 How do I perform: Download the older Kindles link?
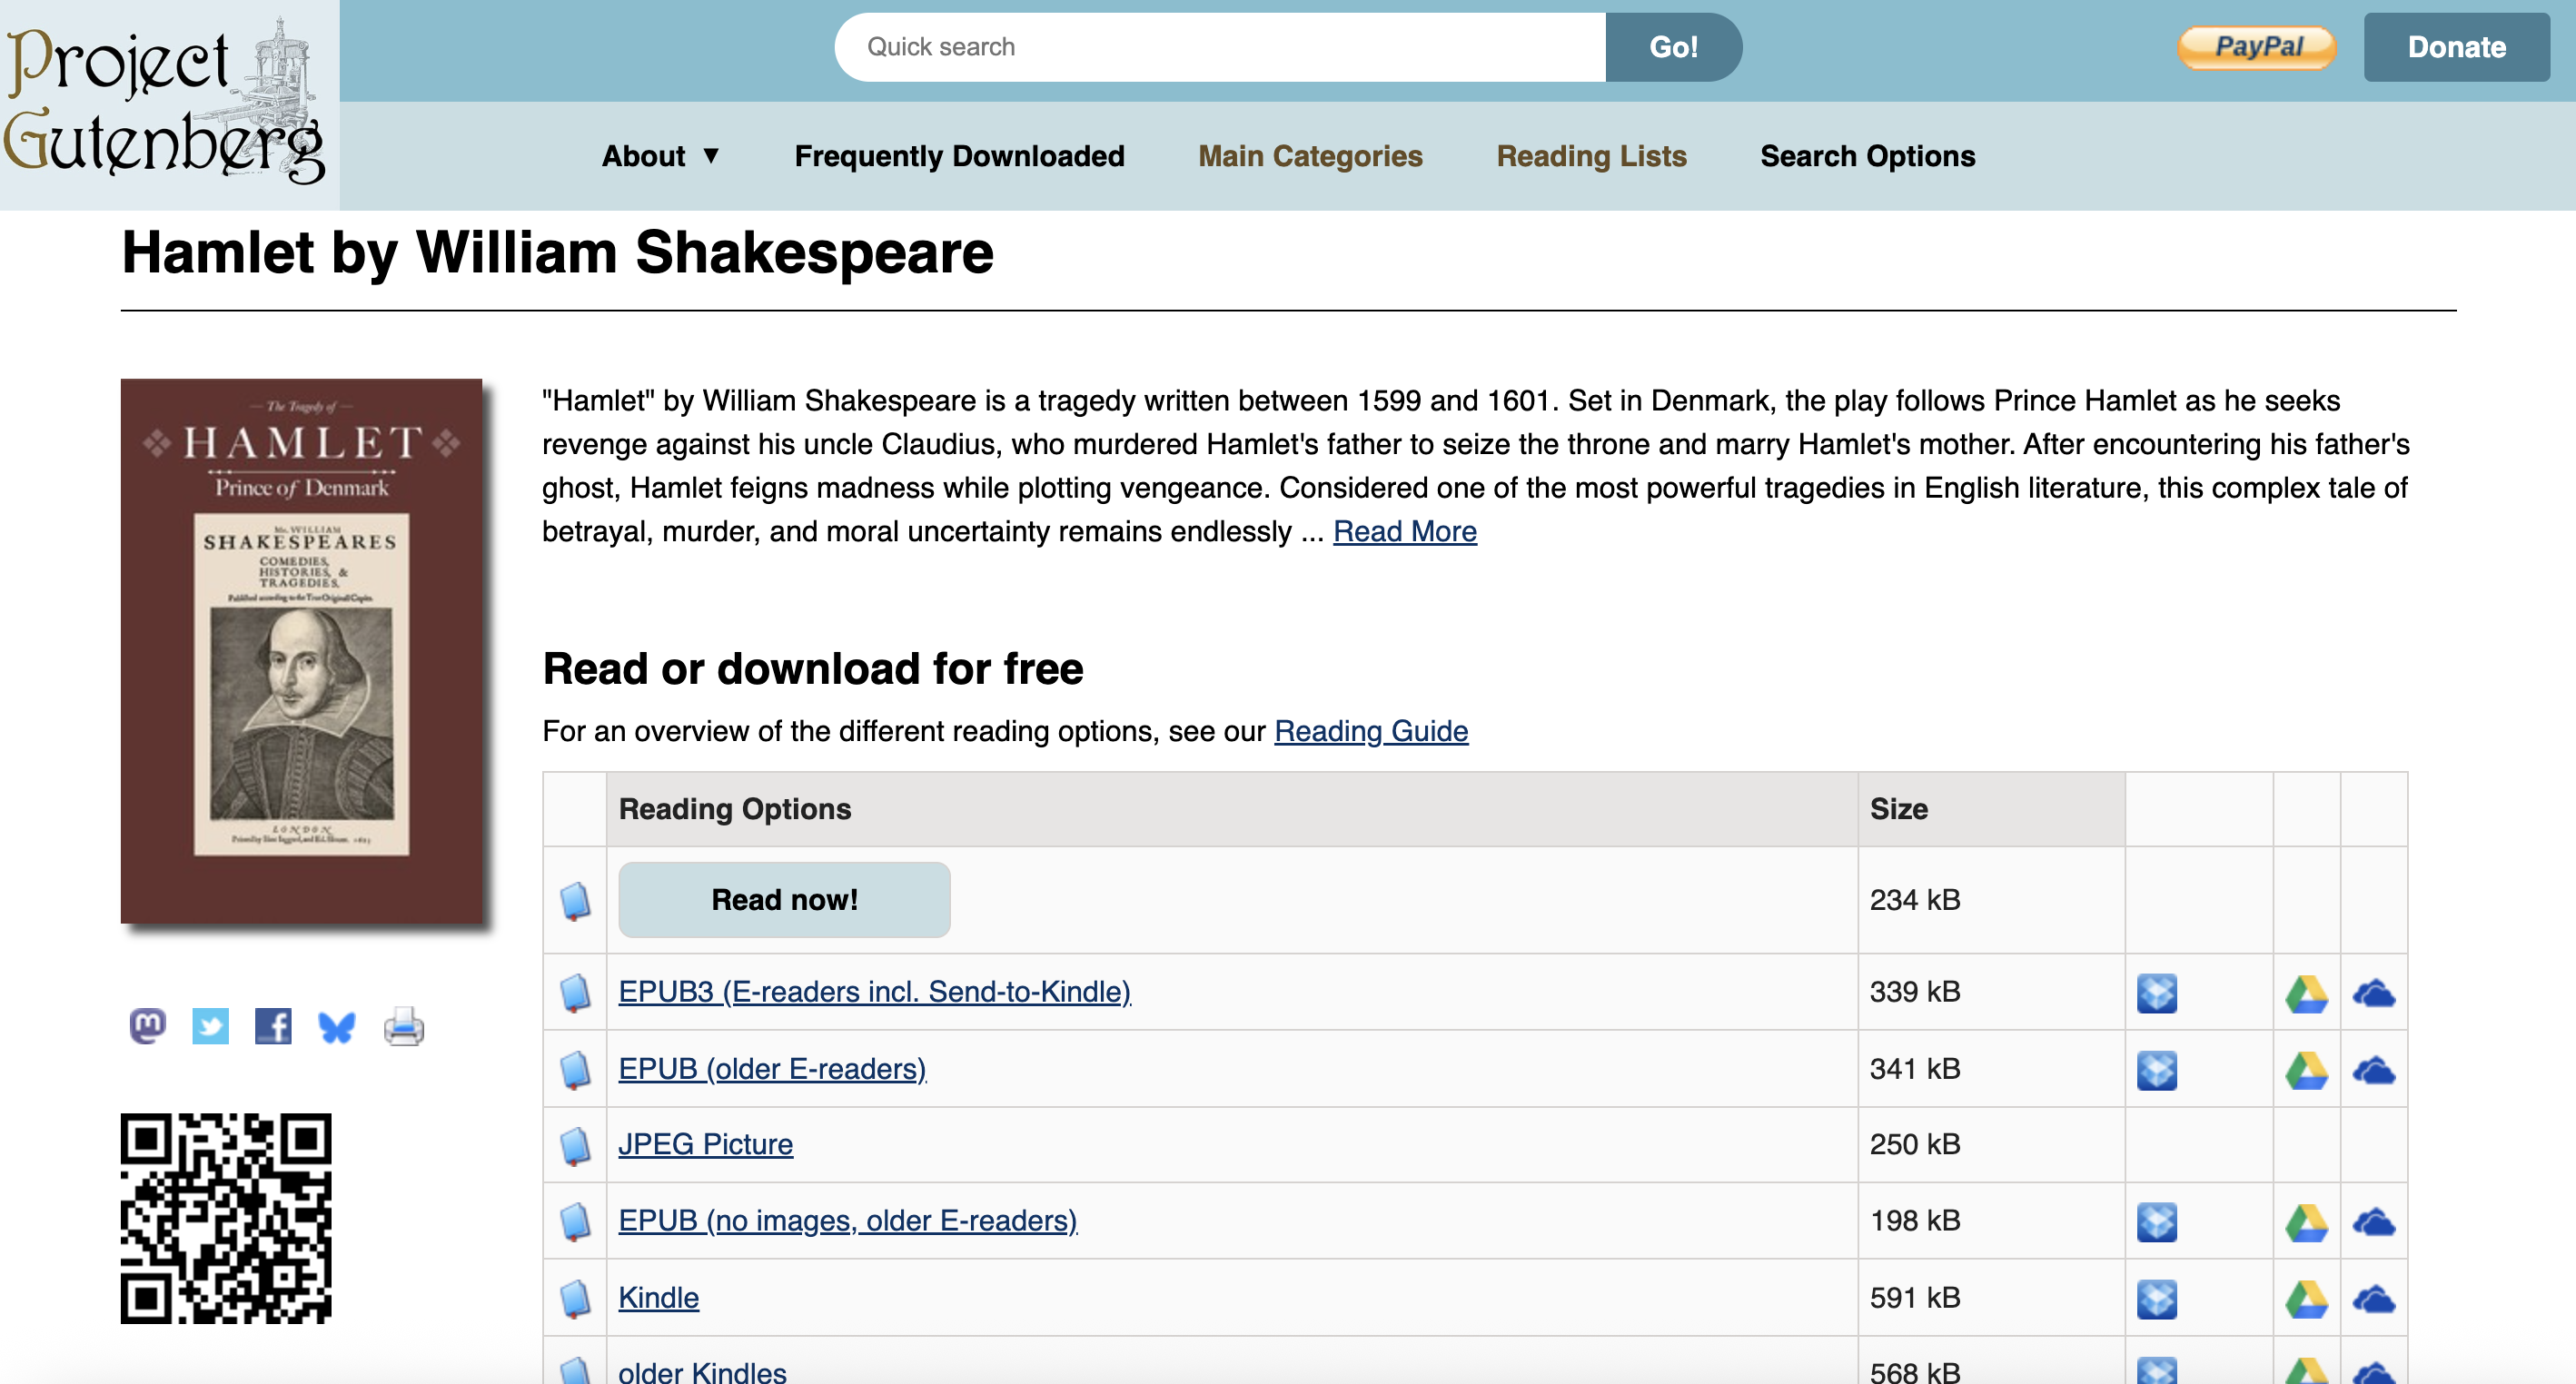pyautogui.click(x=702, y=1371)
